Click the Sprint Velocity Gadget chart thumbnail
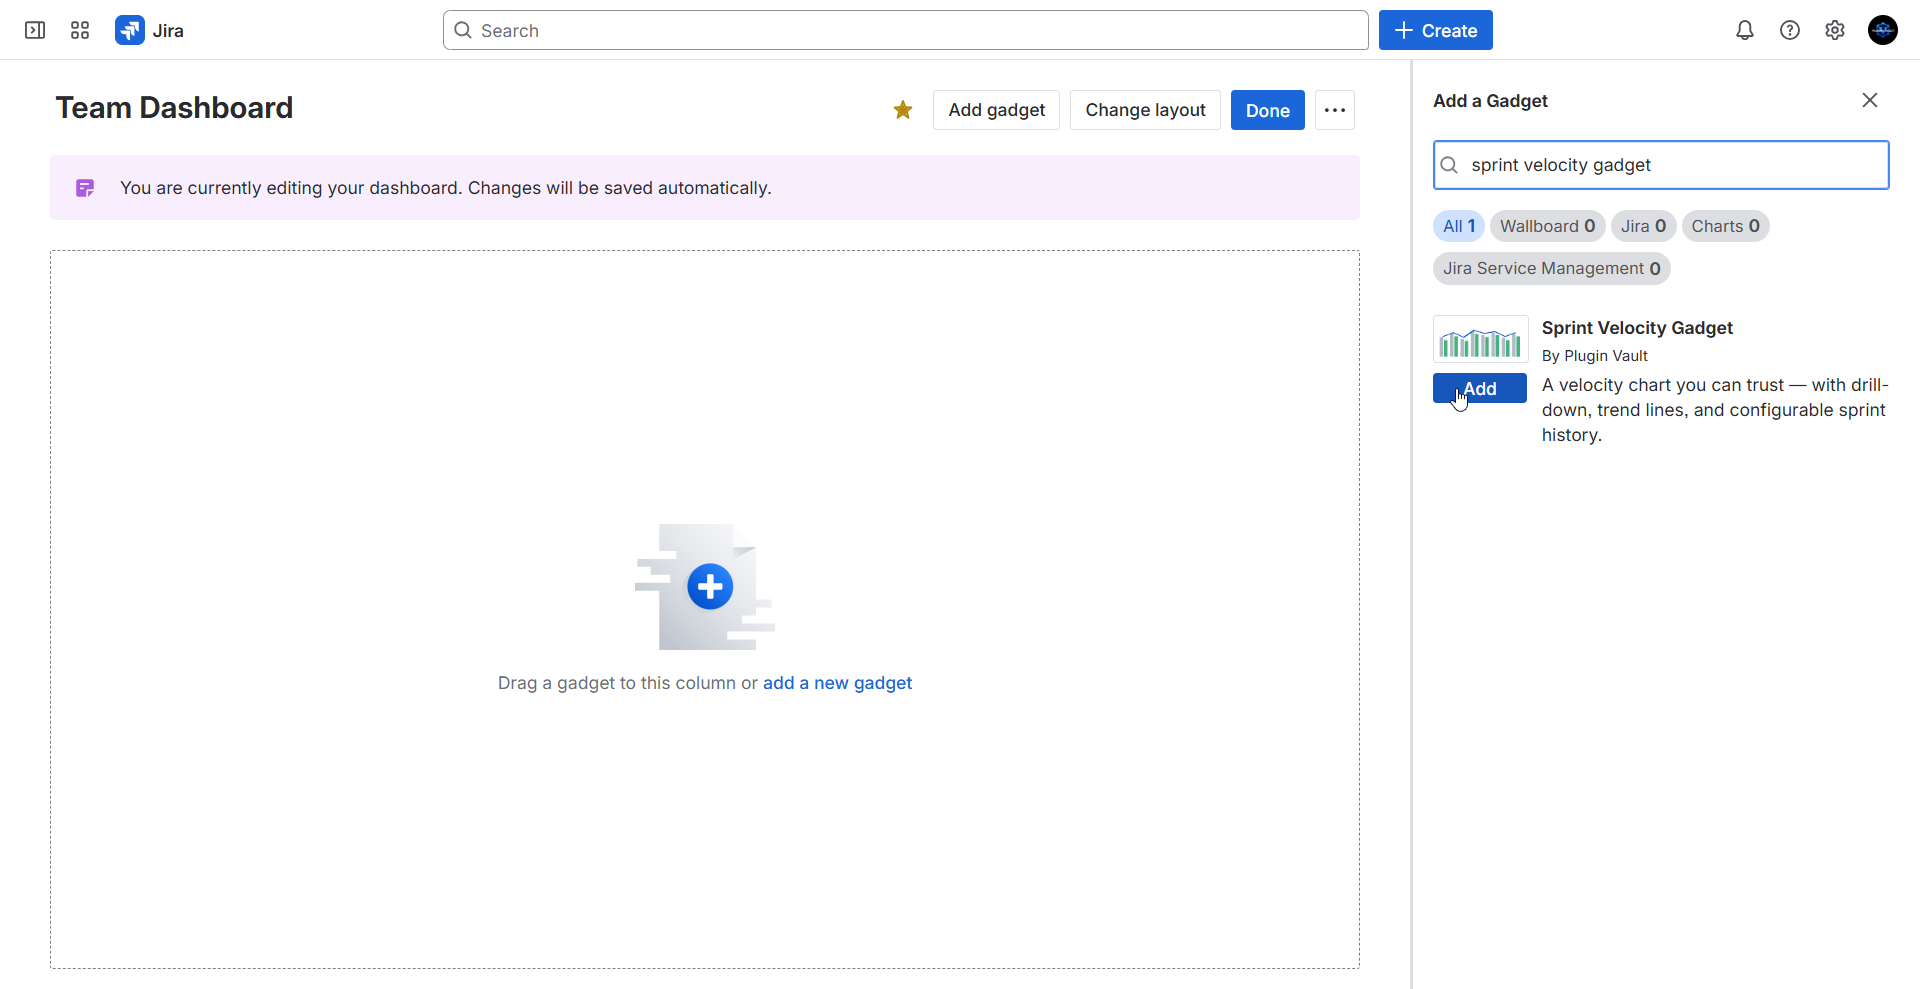The height and width of the screenshot is (989, 1920). pyautogui.click(x=1480, y=340)
